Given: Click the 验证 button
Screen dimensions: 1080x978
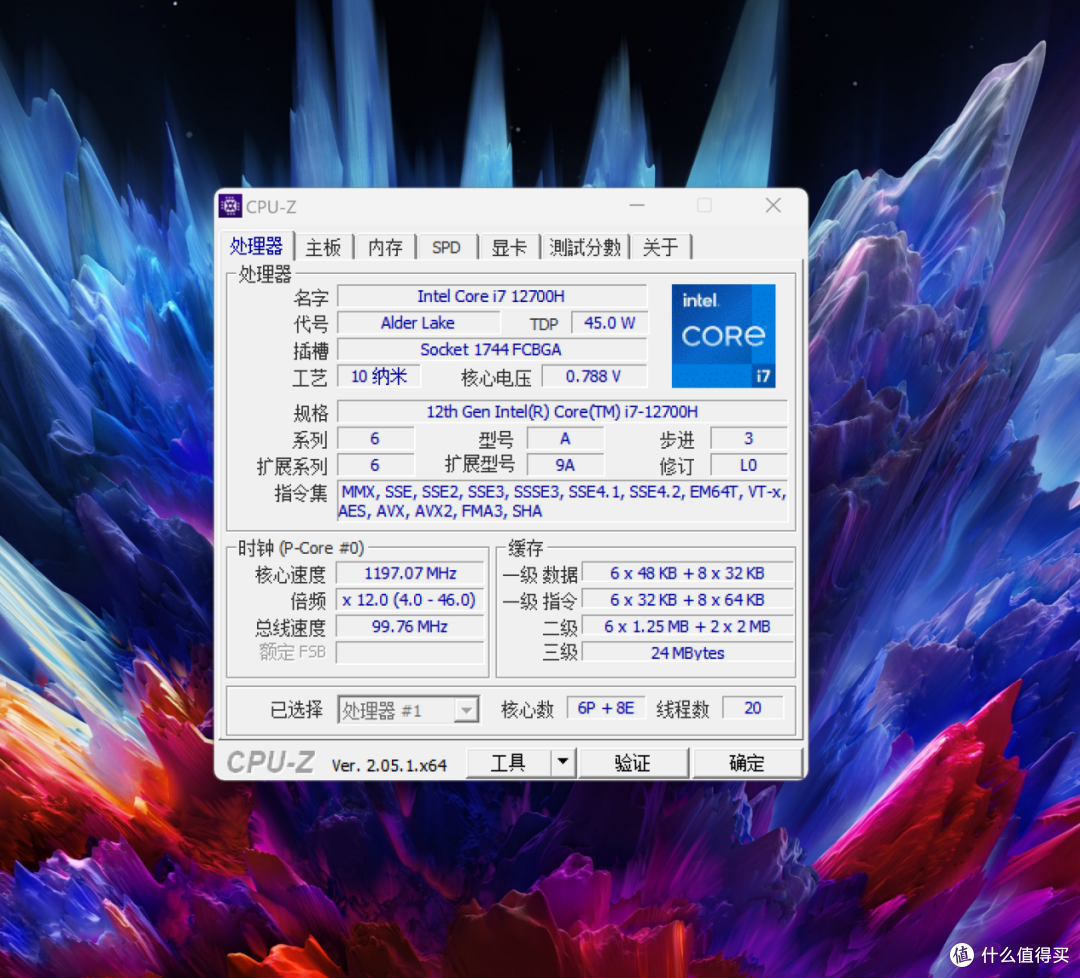Looking at the screenshot, I should [x=633, y=762].
